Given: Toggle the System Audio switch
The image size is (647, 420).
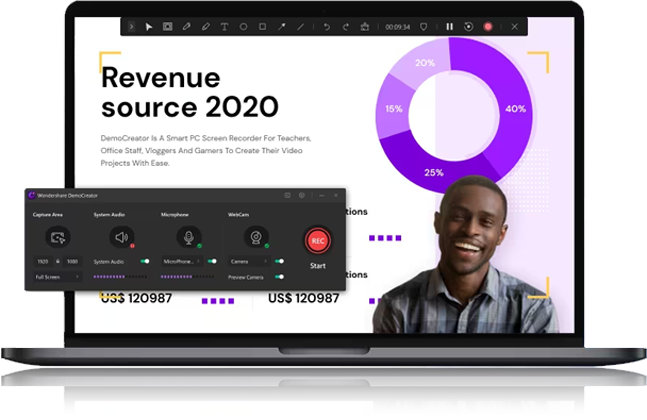Looking at the screenshot, I should click(x=145, y=261).
